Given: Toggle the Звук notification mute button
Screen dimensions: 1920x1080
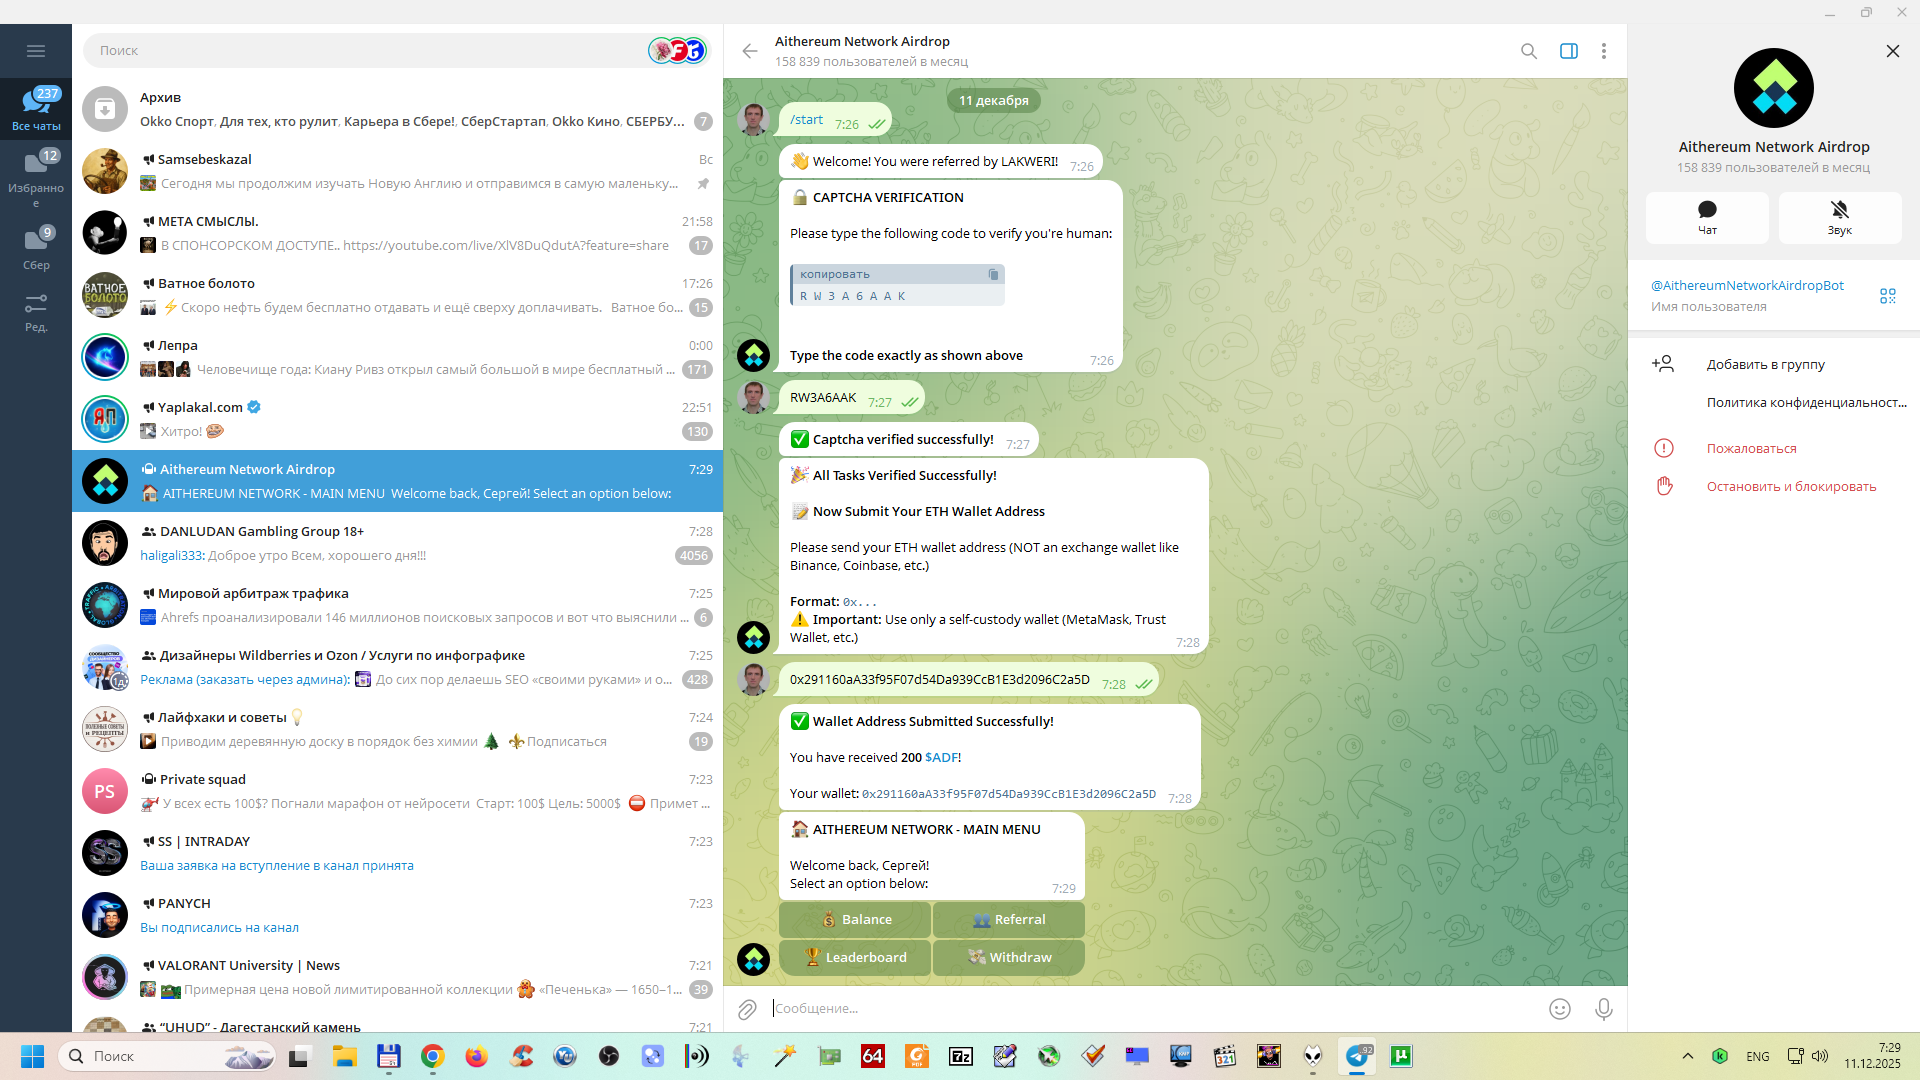Looking at the screenshot, I should click(x=1839, y=217).
